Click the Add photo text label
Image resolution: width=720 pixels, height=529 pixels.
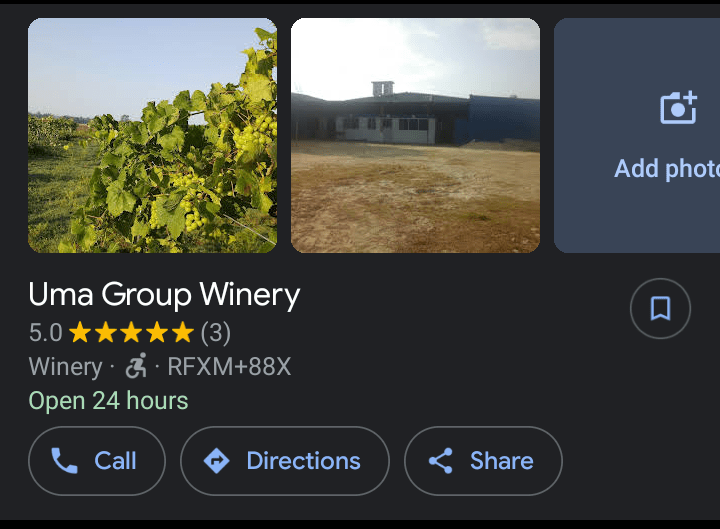pos(667,169)
